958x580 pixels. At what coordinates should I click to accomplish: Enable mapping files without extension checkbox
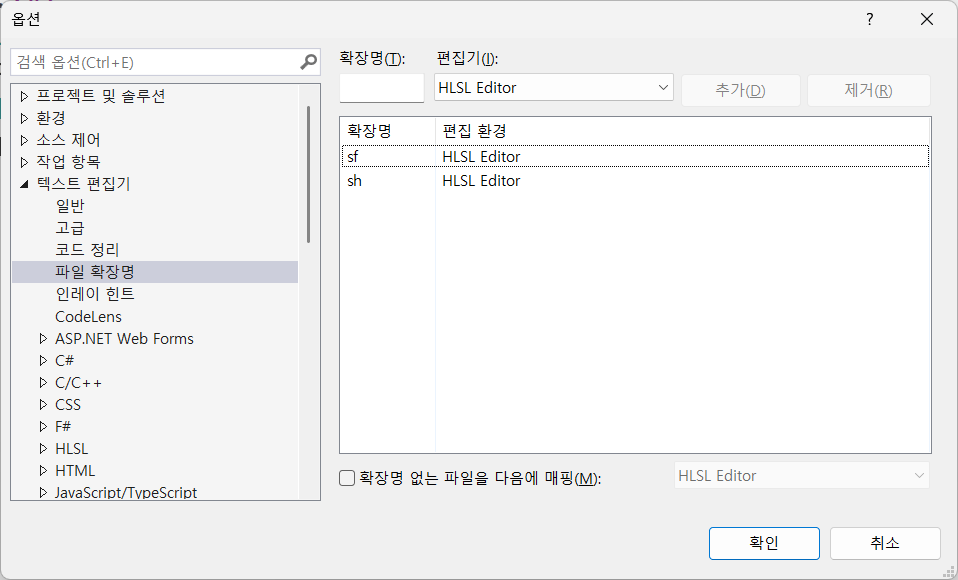pyautogui.click(x=347, y=478)
